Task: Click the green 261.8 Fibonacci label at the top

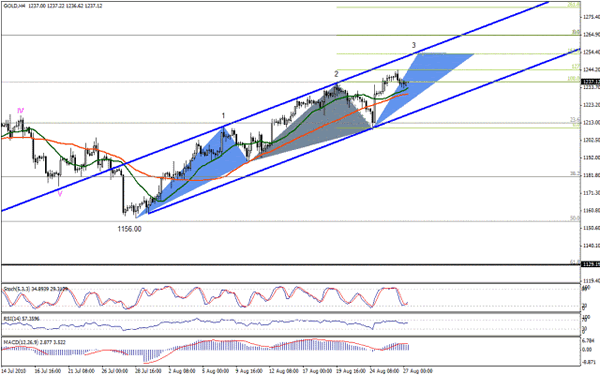Action: (x=574, y=5)
